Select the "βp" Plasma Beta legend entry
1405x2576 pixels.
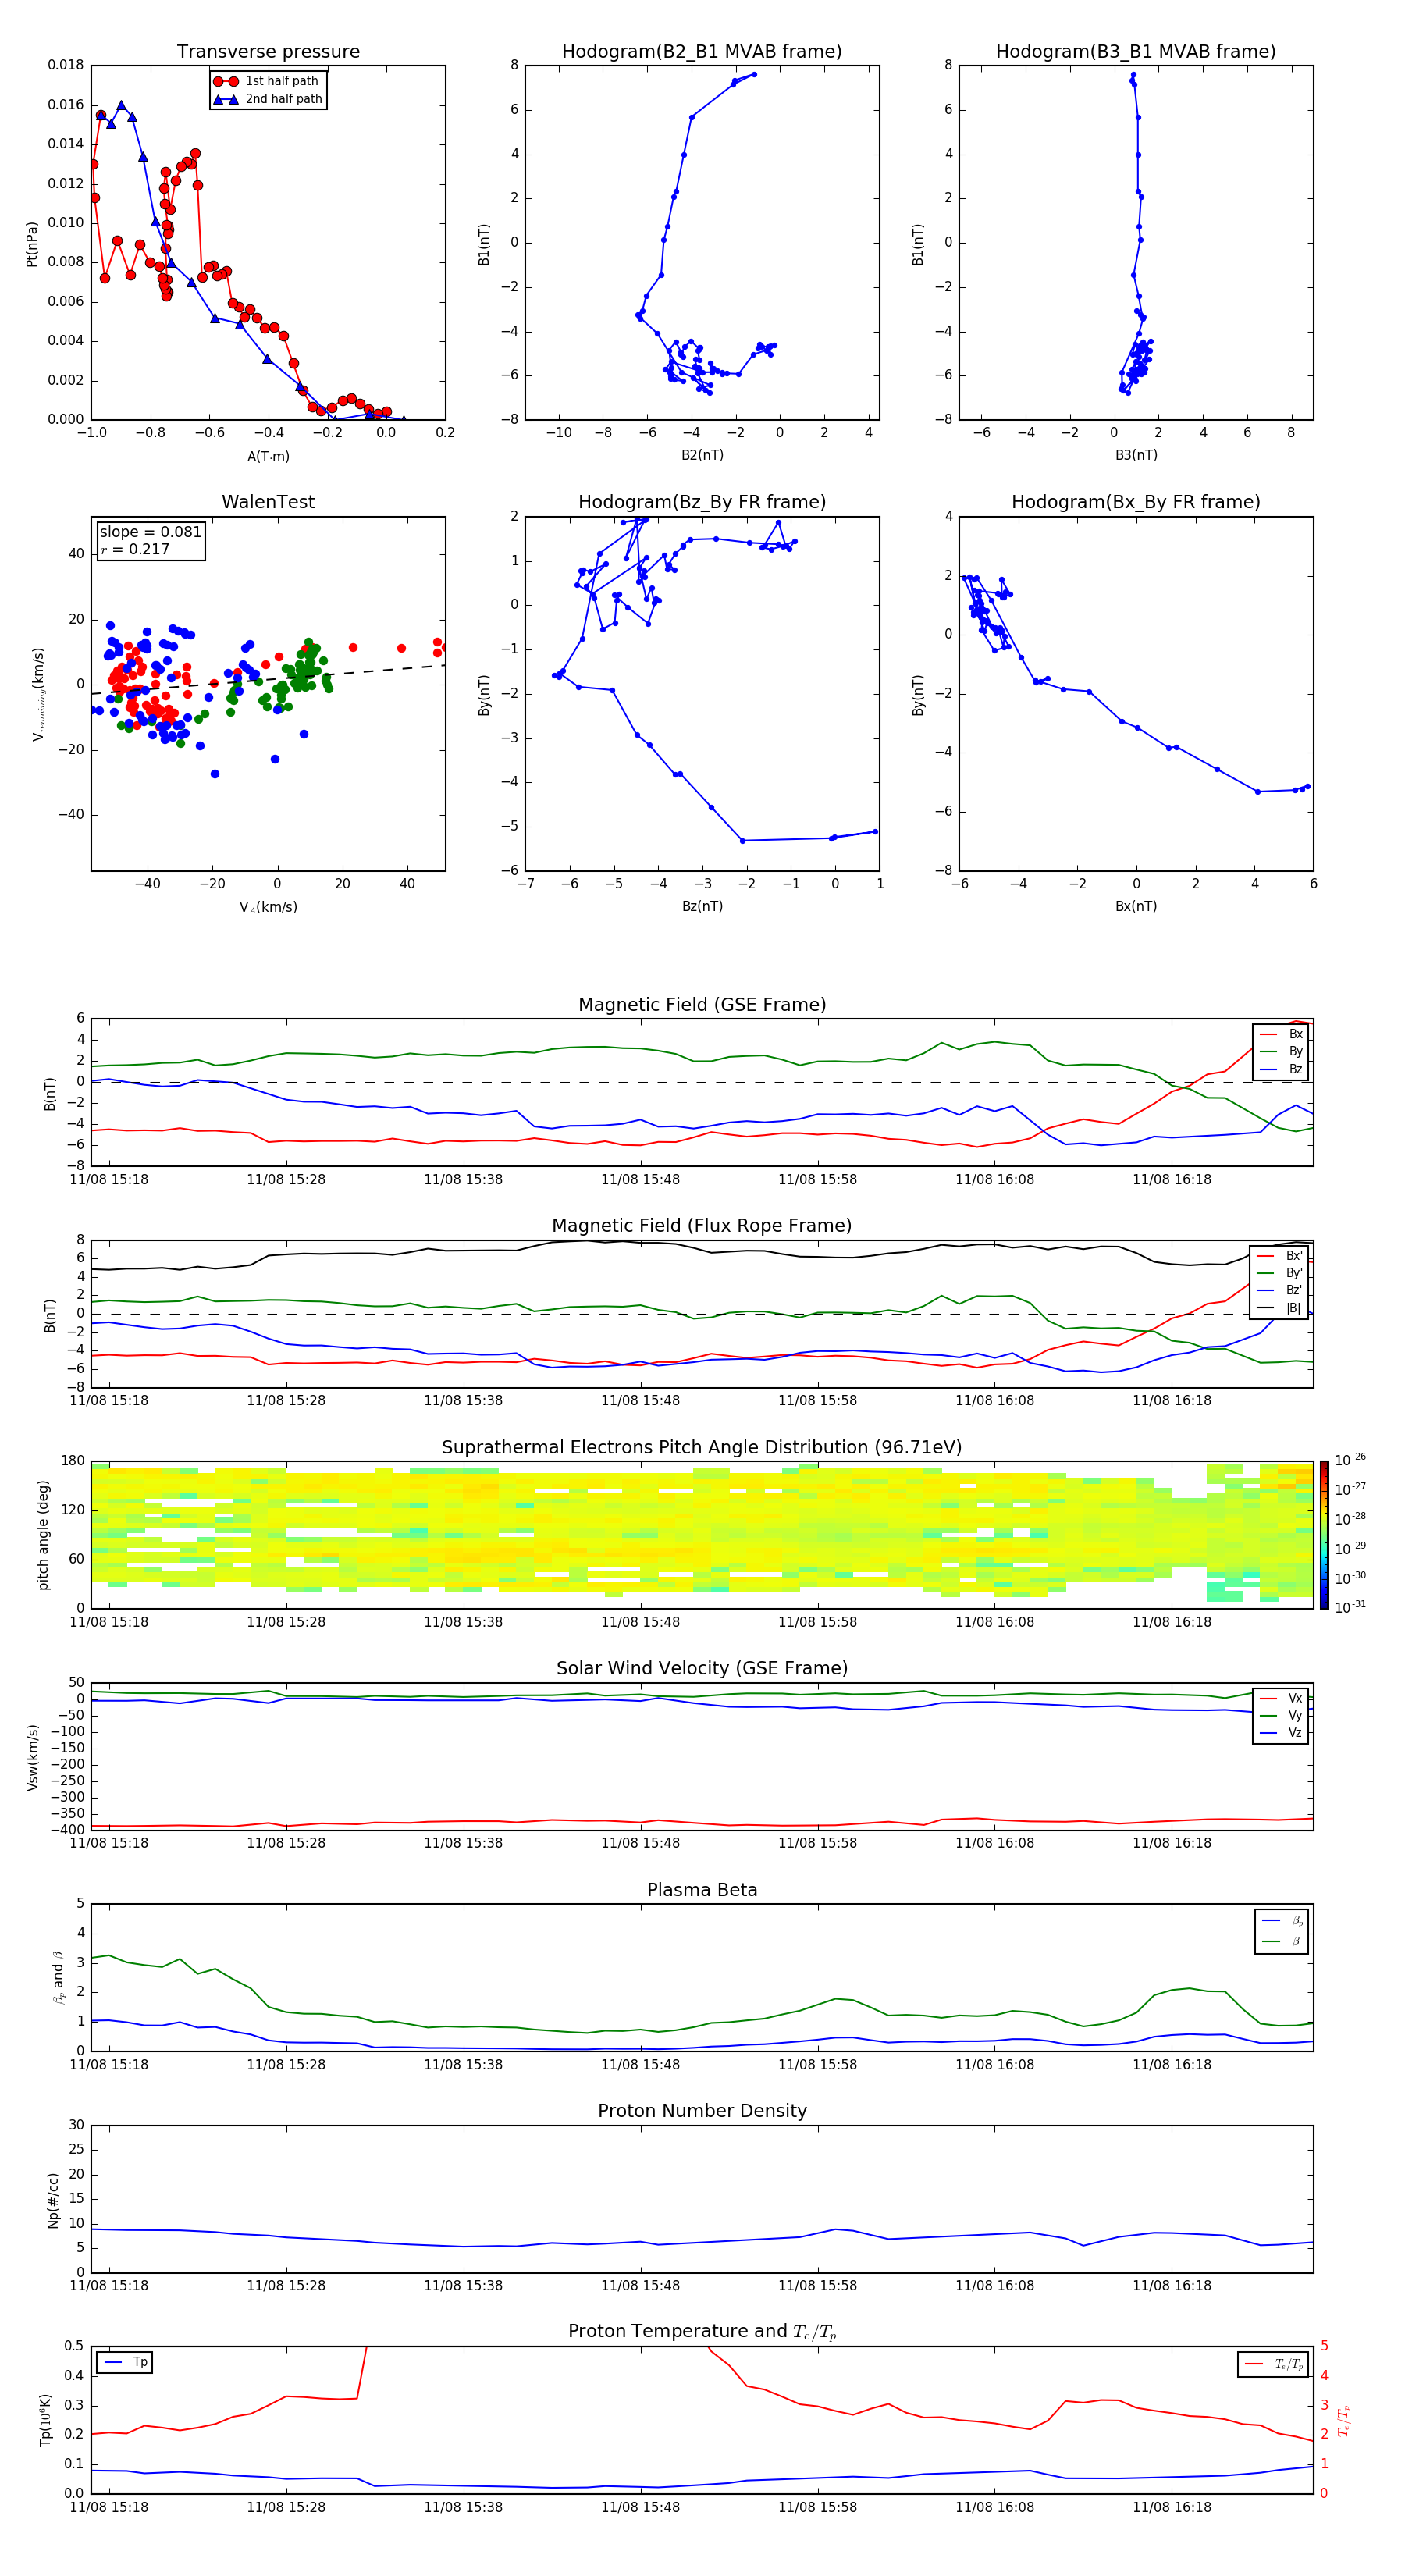point(1283,1921)
